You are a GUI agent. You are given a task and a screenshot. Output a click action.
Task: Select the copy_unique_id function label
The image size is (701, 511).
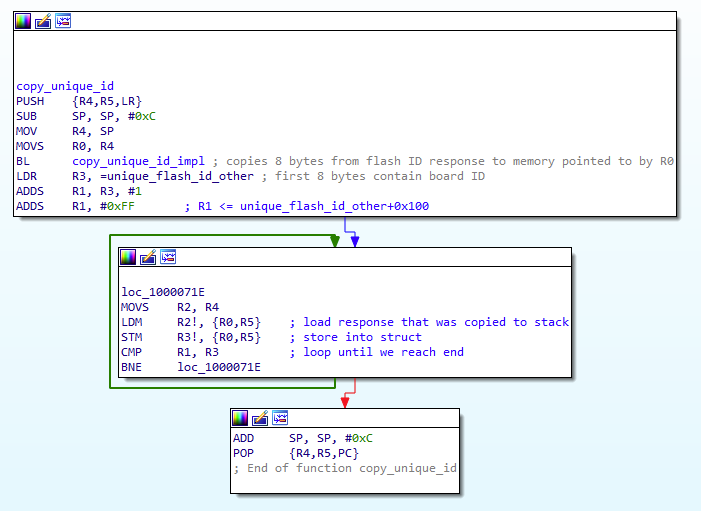pyautogui.click(x=65, y=86)
